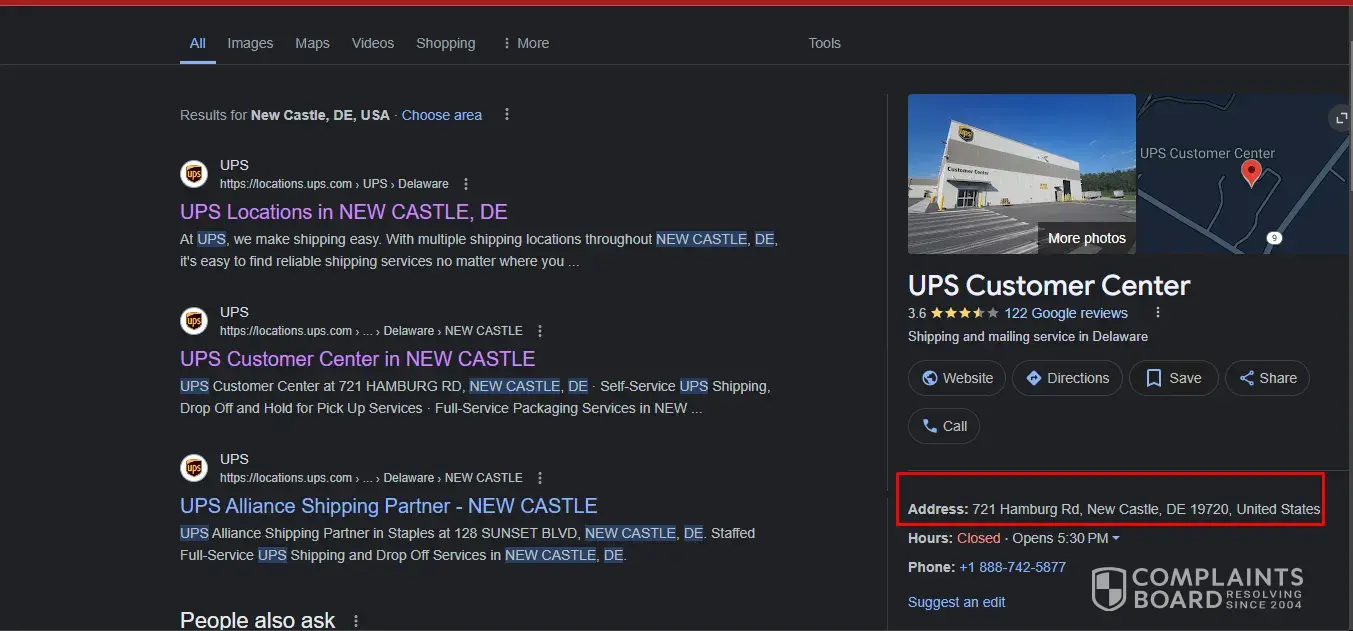Screen dimensions: 1353x631
Task: Switch to the Maps tab
Action: click(312, 43)
